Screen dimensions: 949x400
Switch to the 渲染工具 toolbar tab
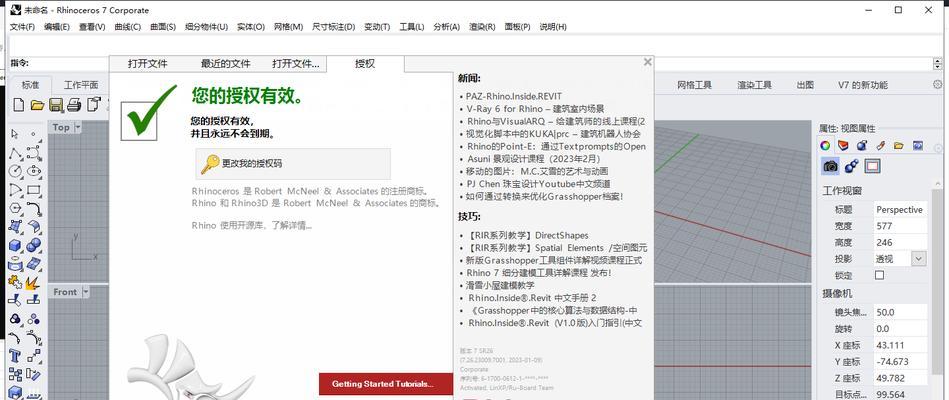754,85
